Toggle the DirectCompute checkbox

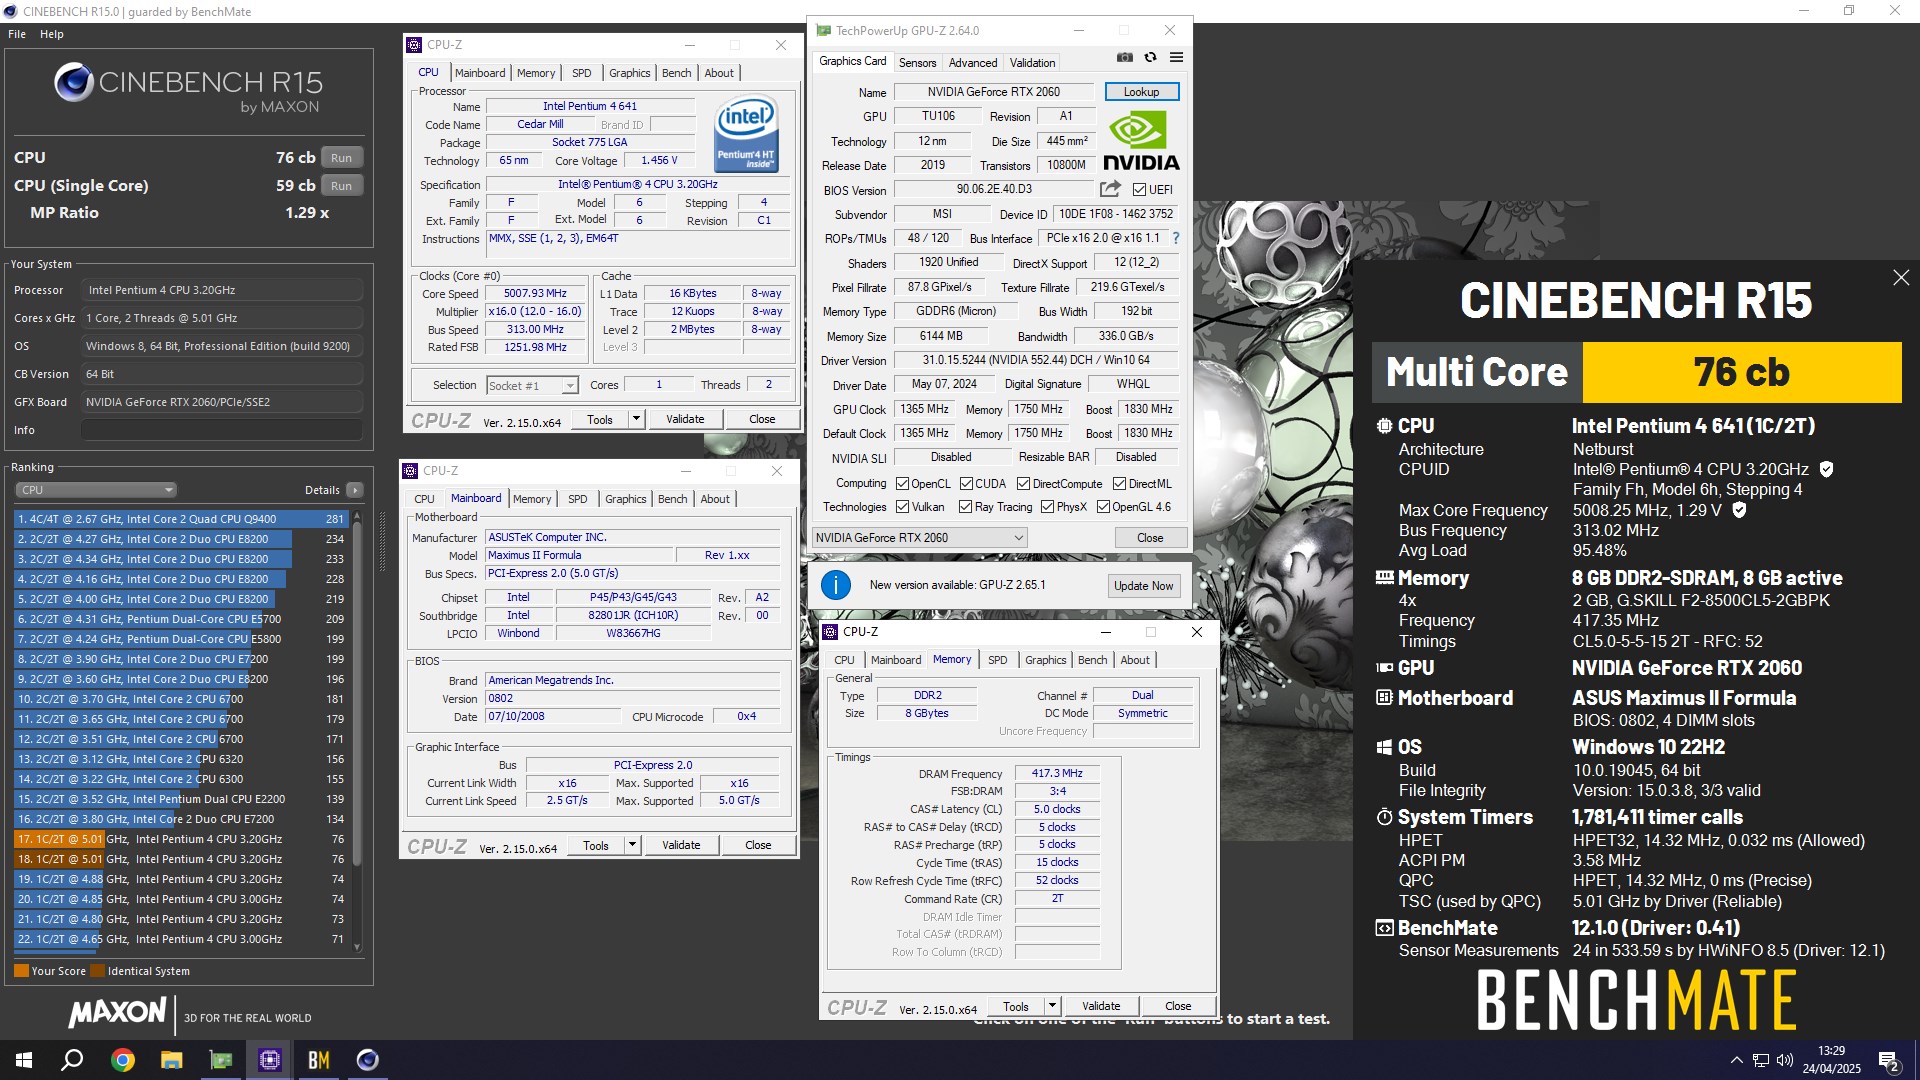coord(1023,484)
